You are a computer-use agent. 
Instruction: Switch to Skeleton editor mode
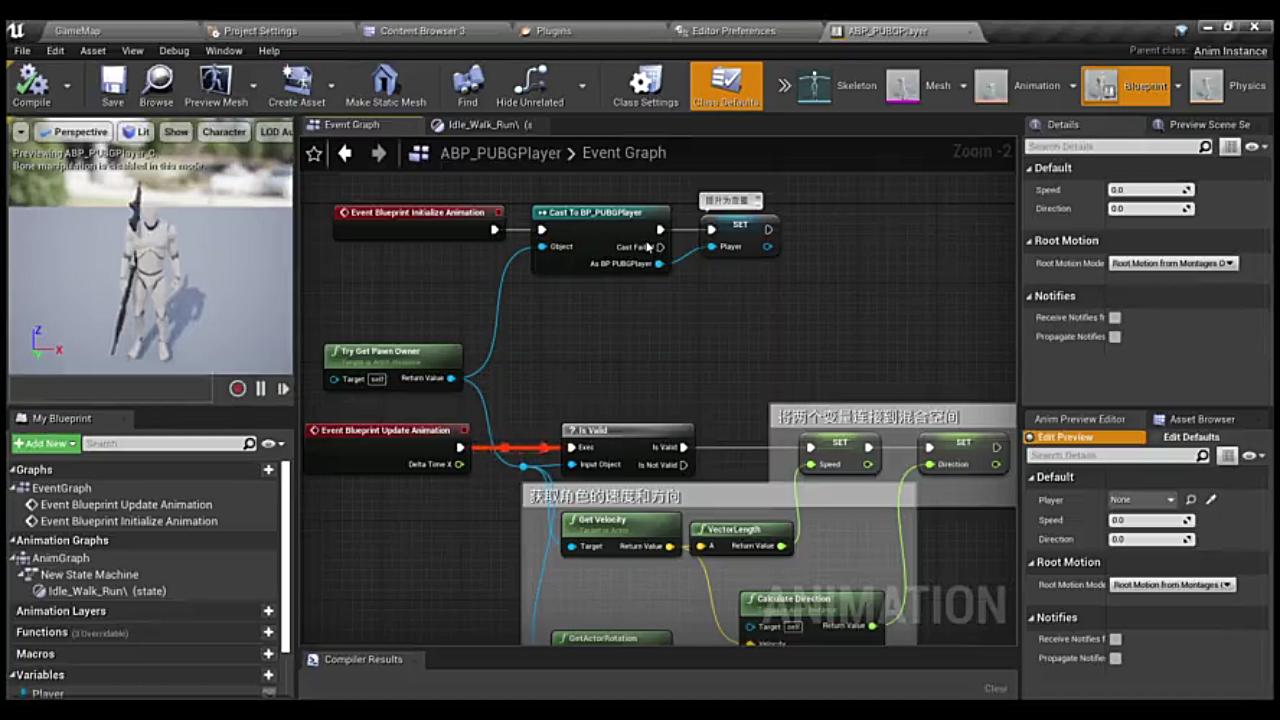[x=838, y=86]
